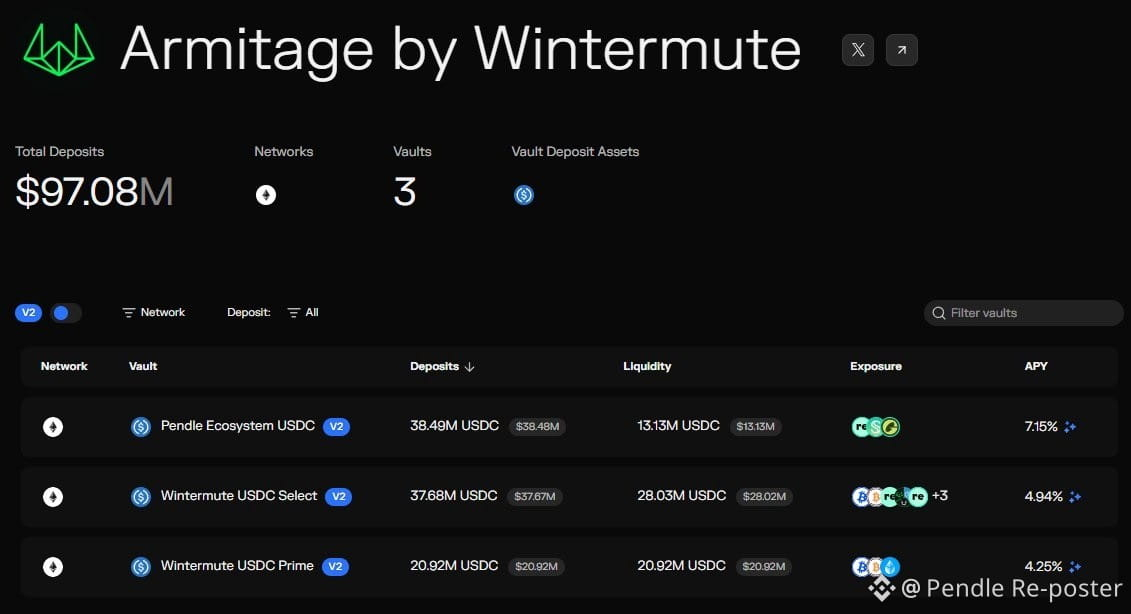Click USDC icon beside Wintermute USDC Prime

[141, 567]
